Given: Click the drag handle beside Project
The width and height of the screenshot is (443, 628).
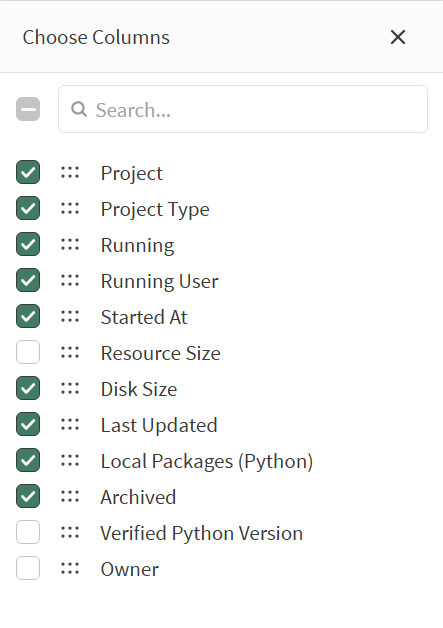Looking at the screenshot, I should [70, 172].
